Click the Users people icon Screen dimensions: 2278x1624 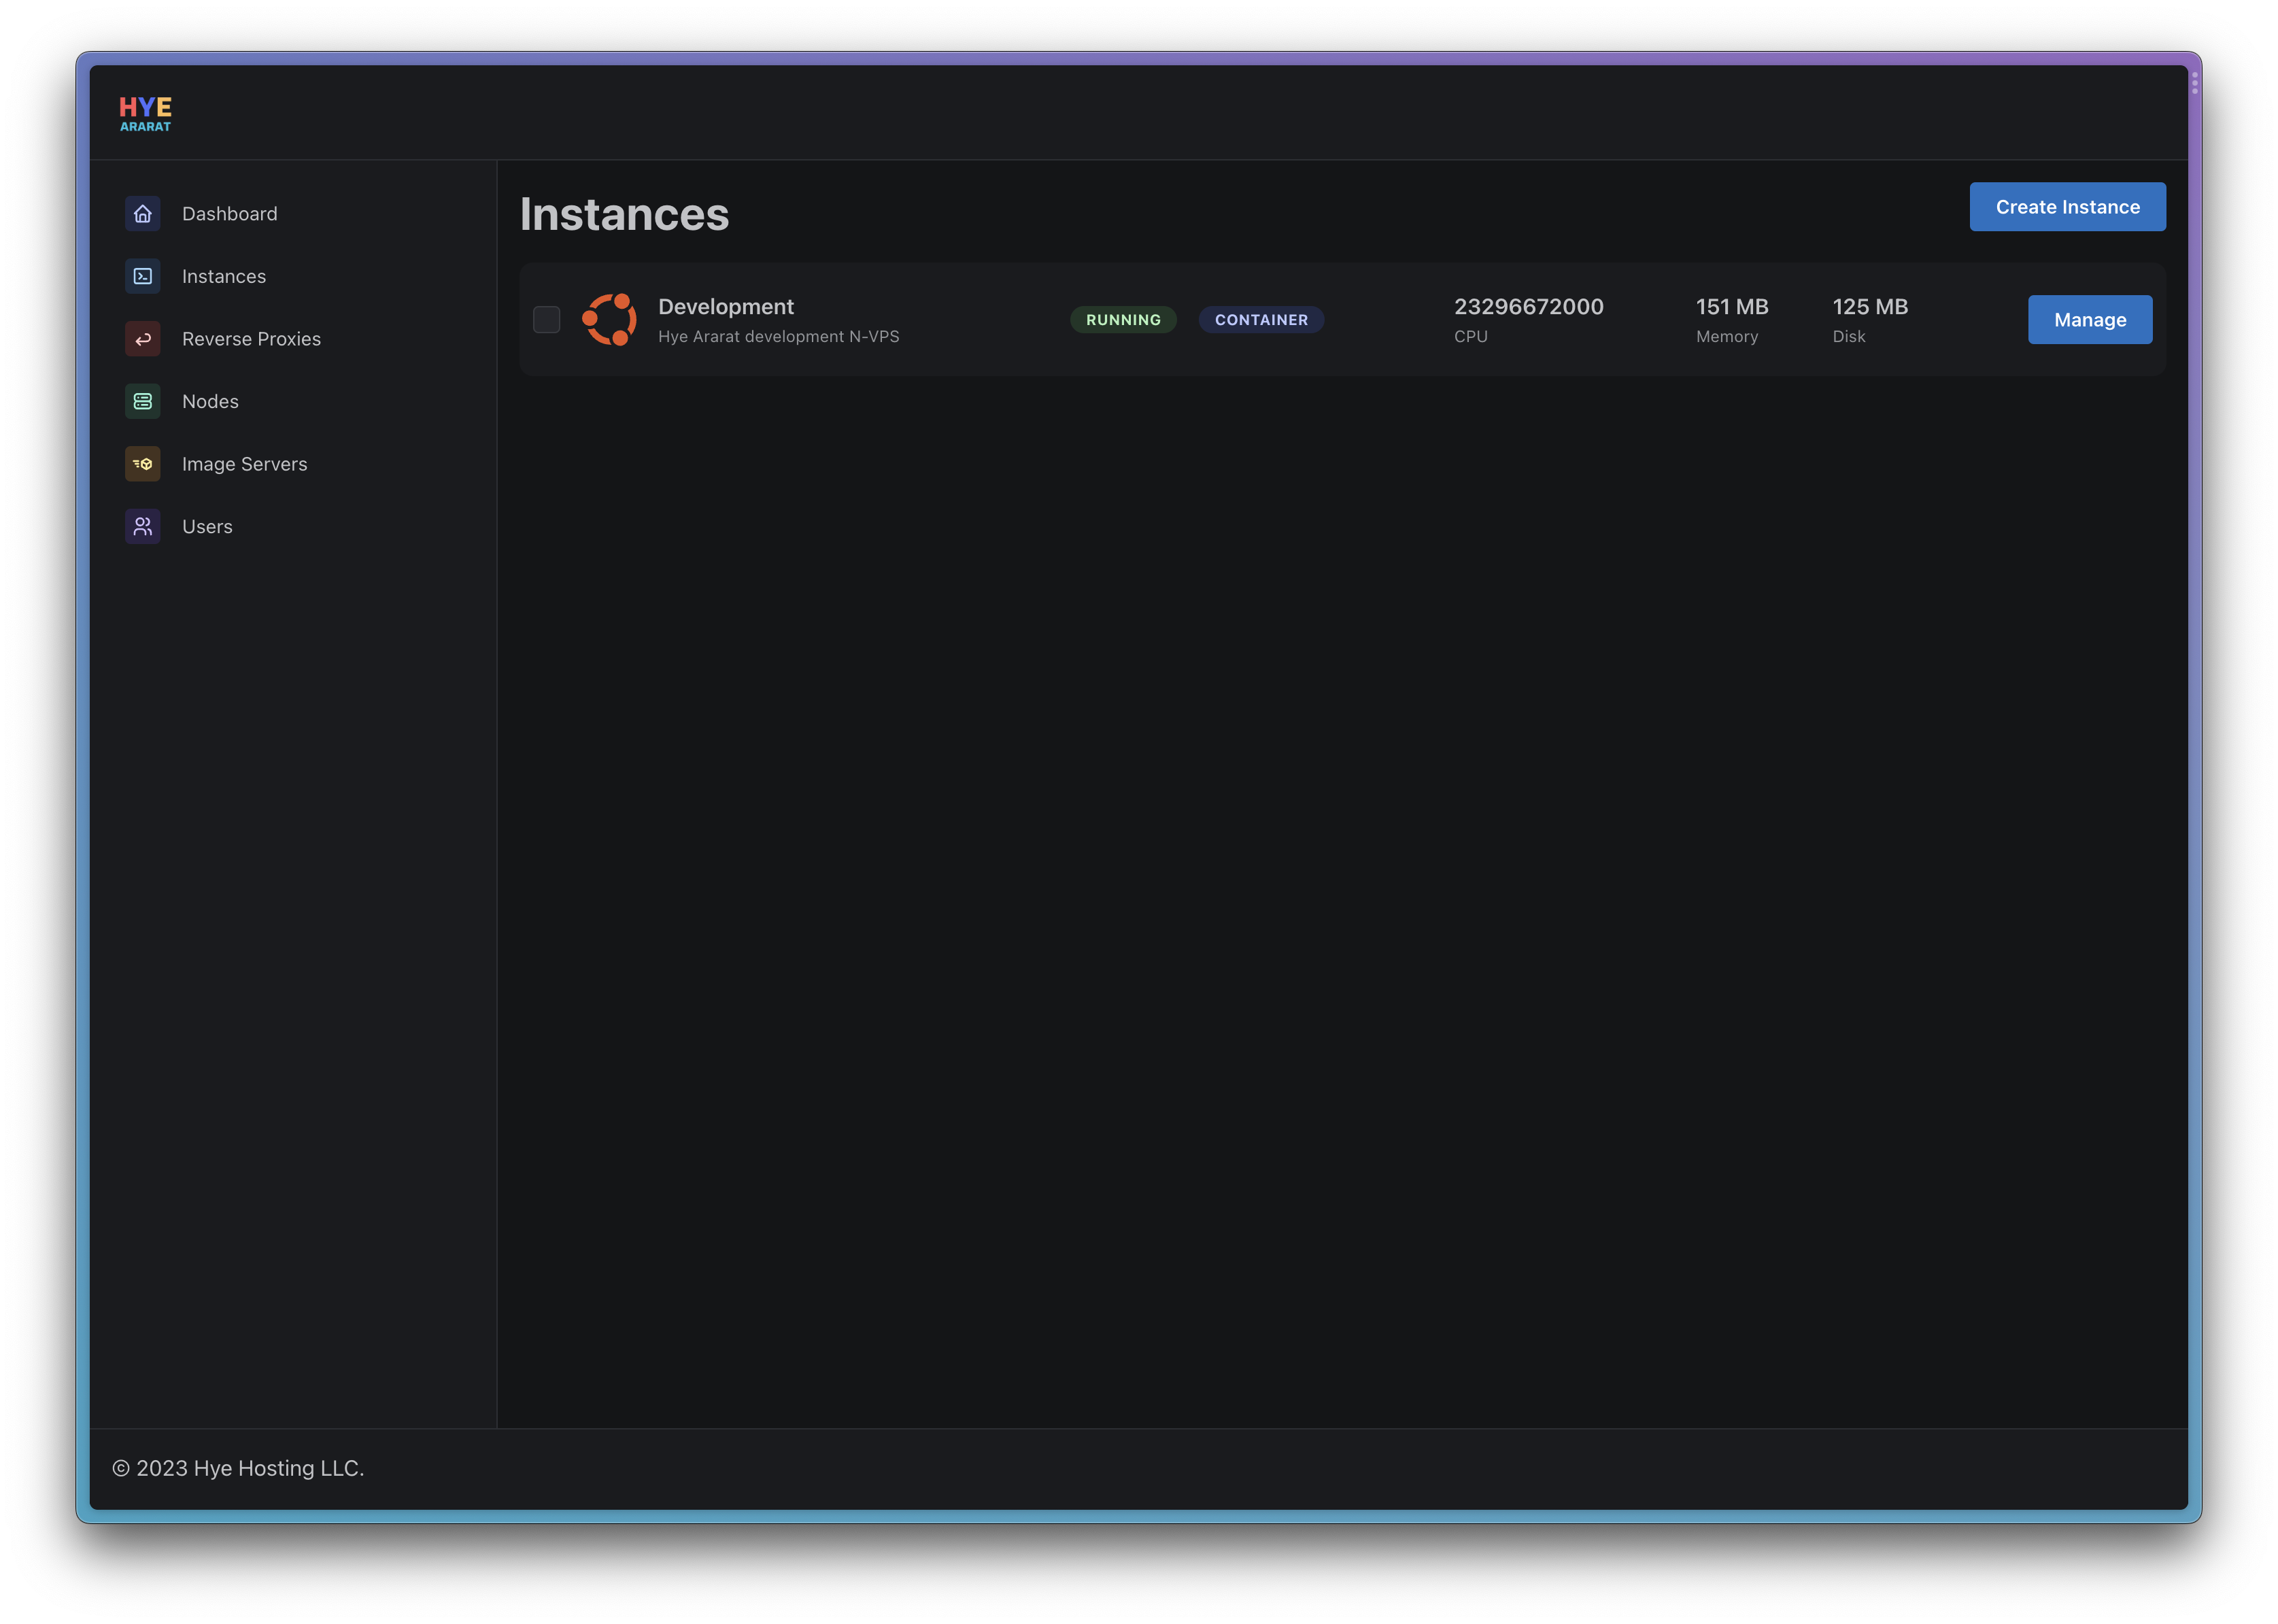click(143, 526)
